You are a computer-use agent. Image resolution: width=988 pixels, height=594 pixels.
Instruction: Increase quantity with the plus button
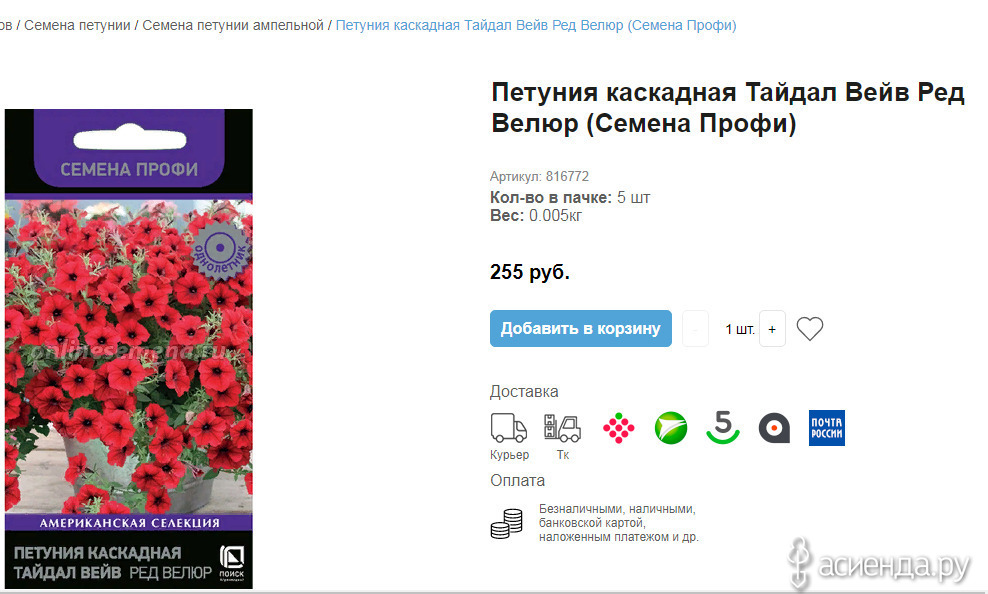(772, 329)
